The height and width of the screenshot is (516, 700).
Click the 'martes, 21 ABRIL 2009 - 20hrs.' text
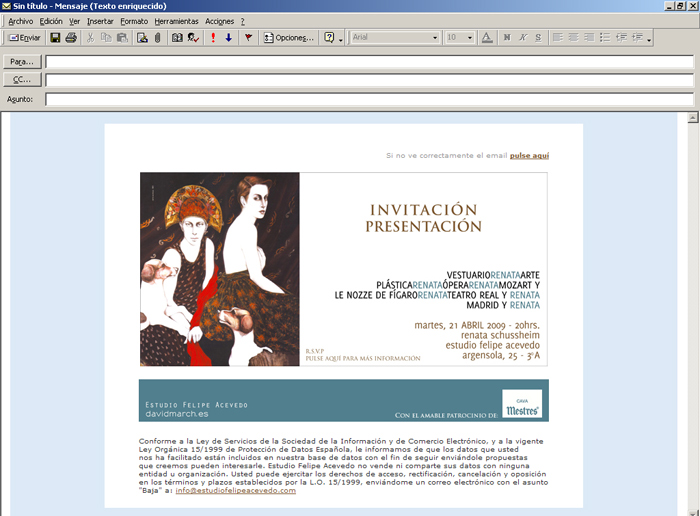[x=477, y=325]
